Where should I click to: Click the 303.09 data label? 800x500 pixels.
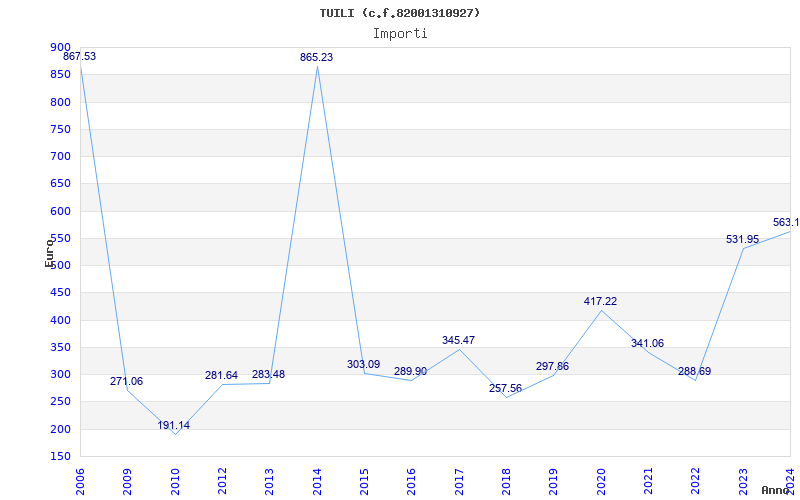tap(364, 364)
